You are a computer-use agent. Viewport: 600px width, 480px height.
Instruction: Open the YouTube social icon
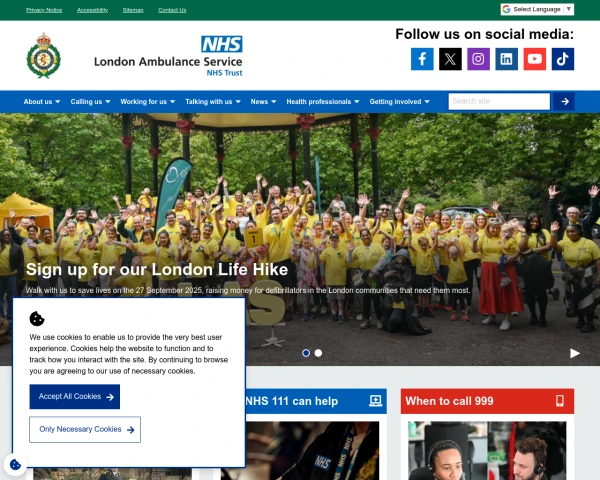coord(535,59)
